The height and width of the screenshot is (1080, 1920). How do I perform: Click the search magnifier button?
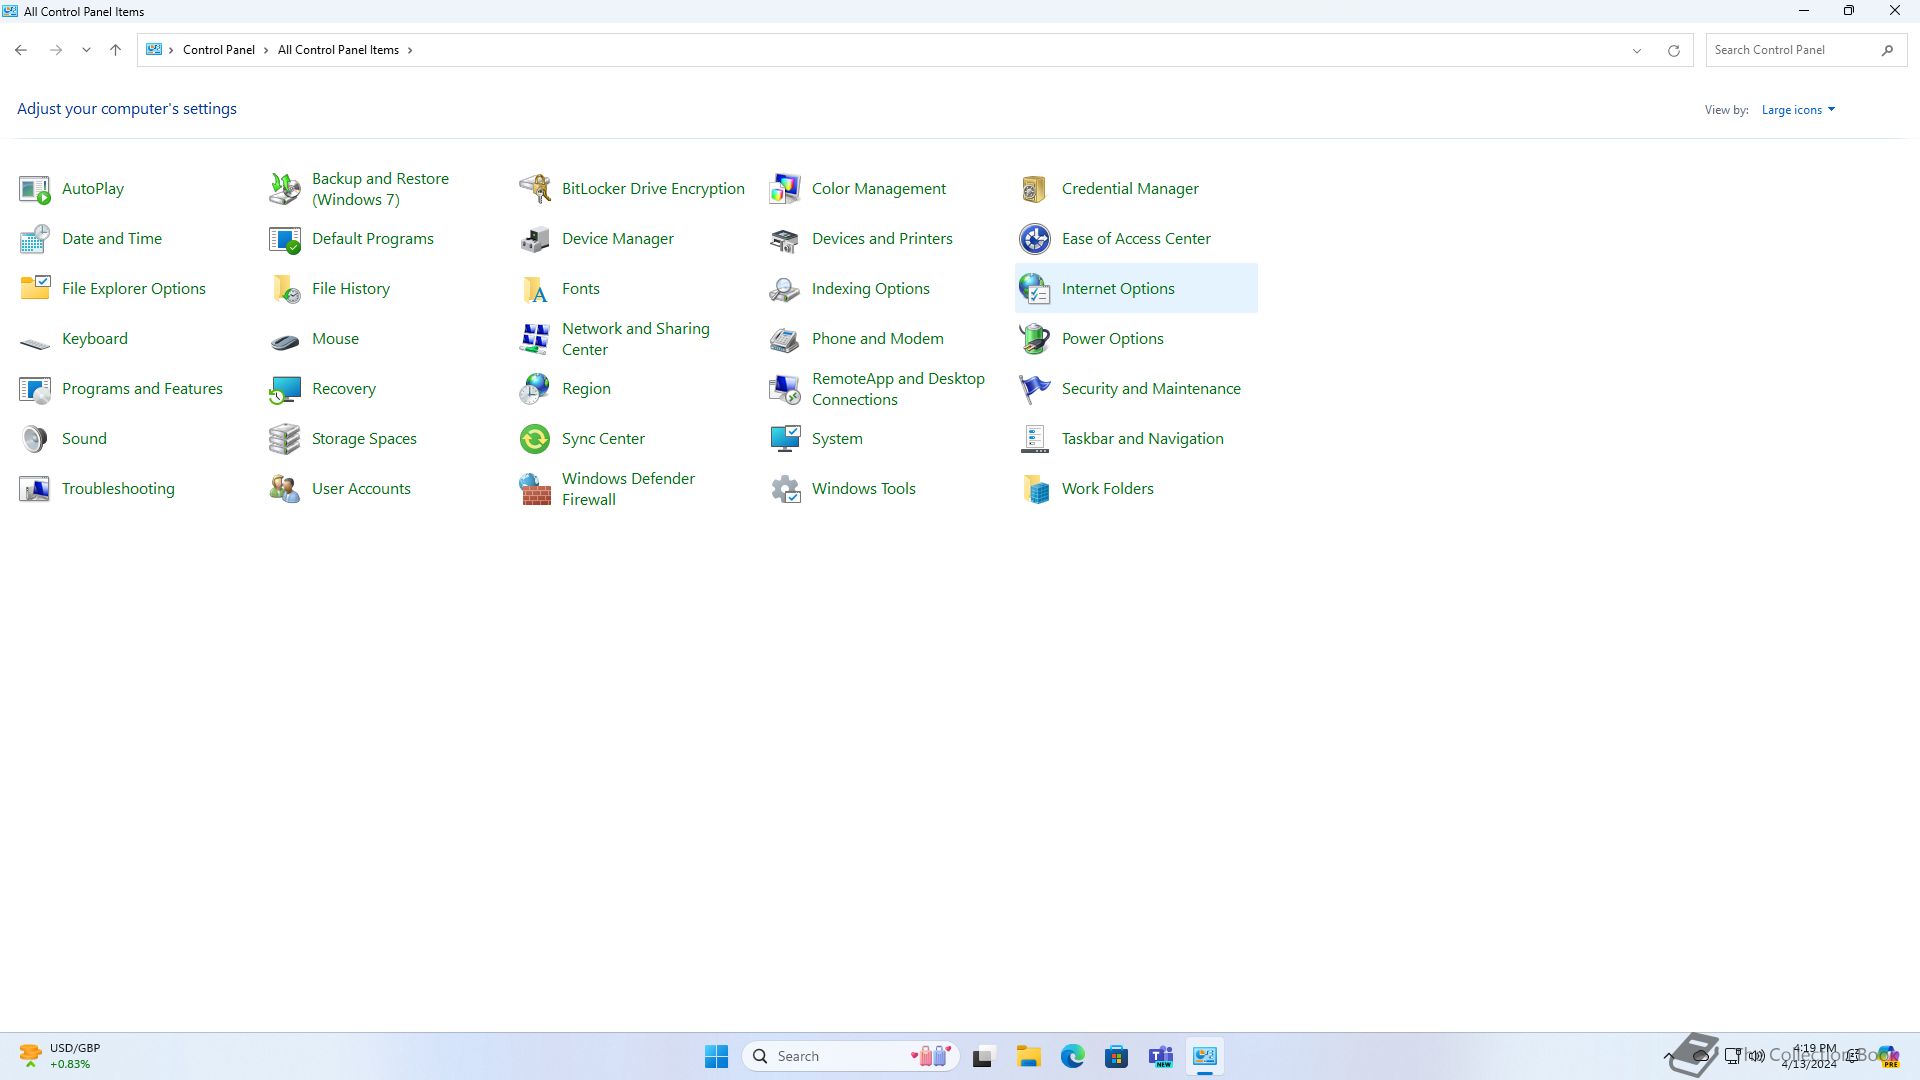(x=1887, y=50)
